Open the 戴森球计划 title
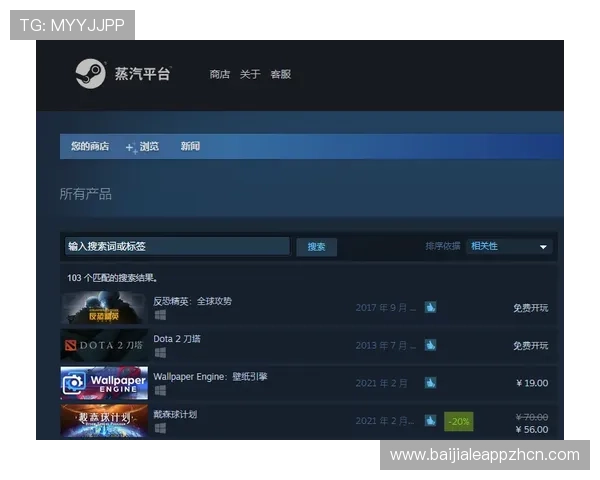 pyautogui.click(x=175, y=414)
